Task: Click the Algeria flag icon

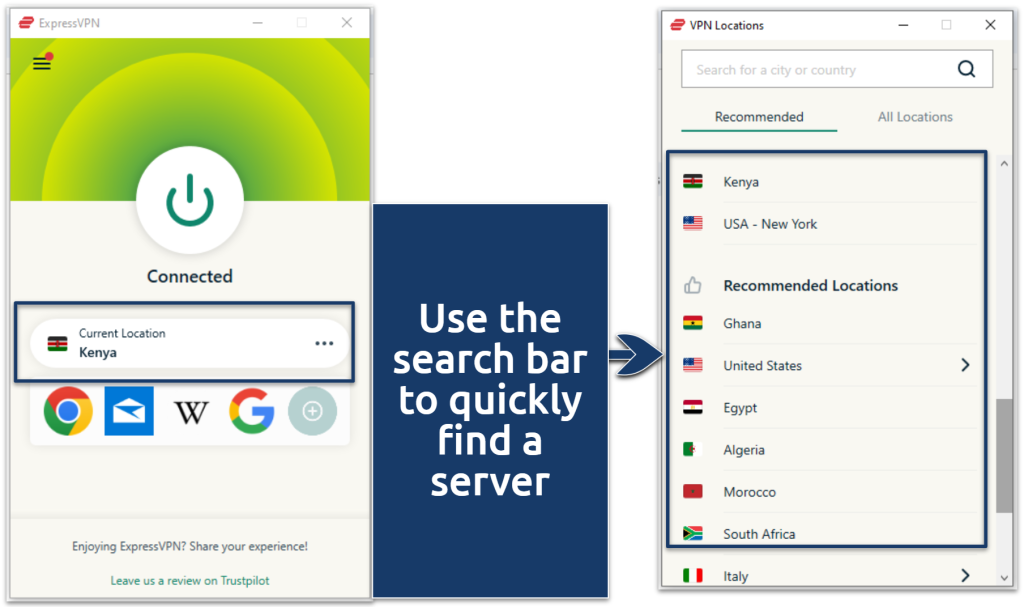Action: pyautogui.click(x=693, y=450)
